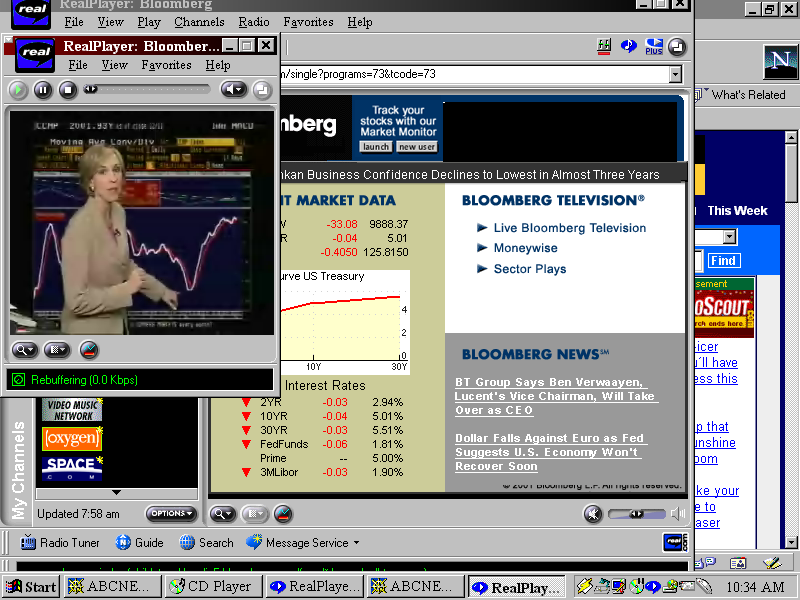Click the playback position slider
Screen dimensions: 800x600
click(x=148, y=89)
